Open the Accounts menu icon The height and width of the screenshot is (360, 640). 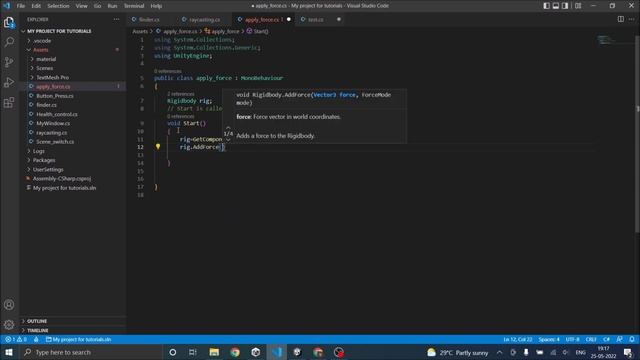[x=9, y=305]
